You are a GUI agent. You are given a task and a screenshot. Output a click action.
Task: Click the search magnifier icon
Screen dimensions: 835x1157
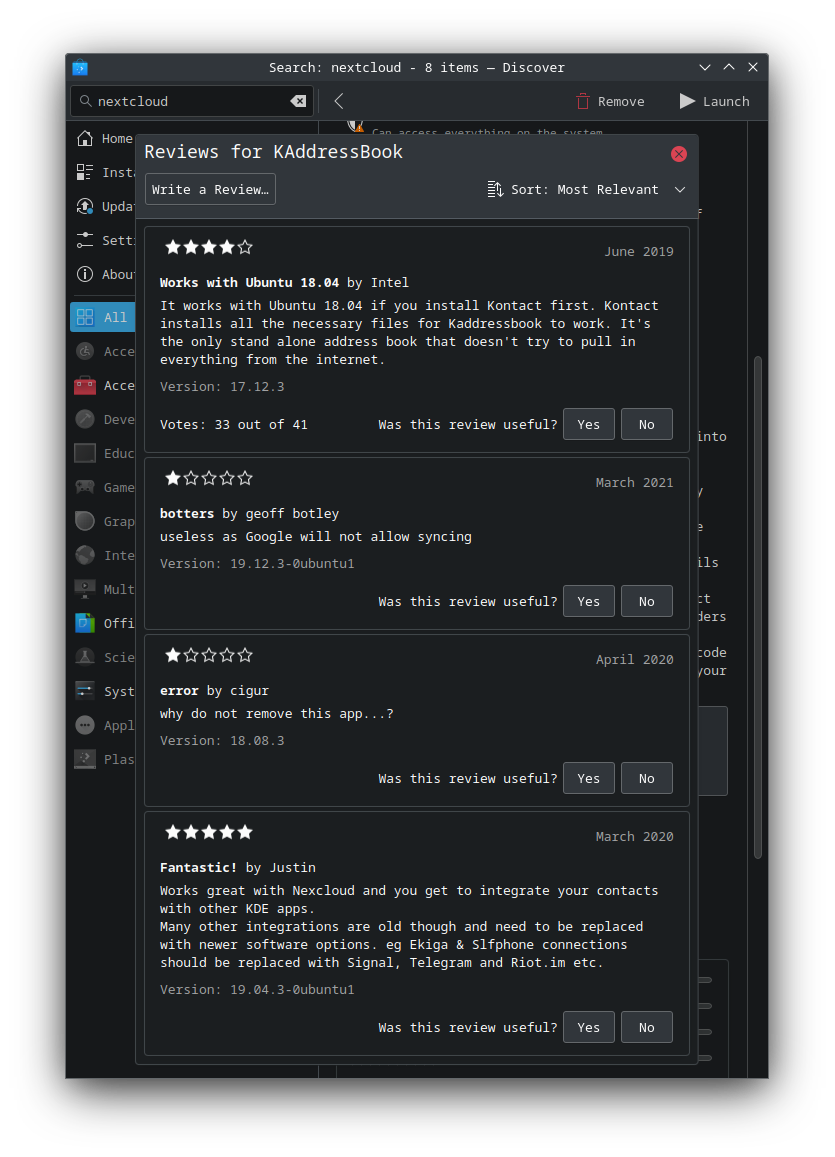click(x=86, y=101)
